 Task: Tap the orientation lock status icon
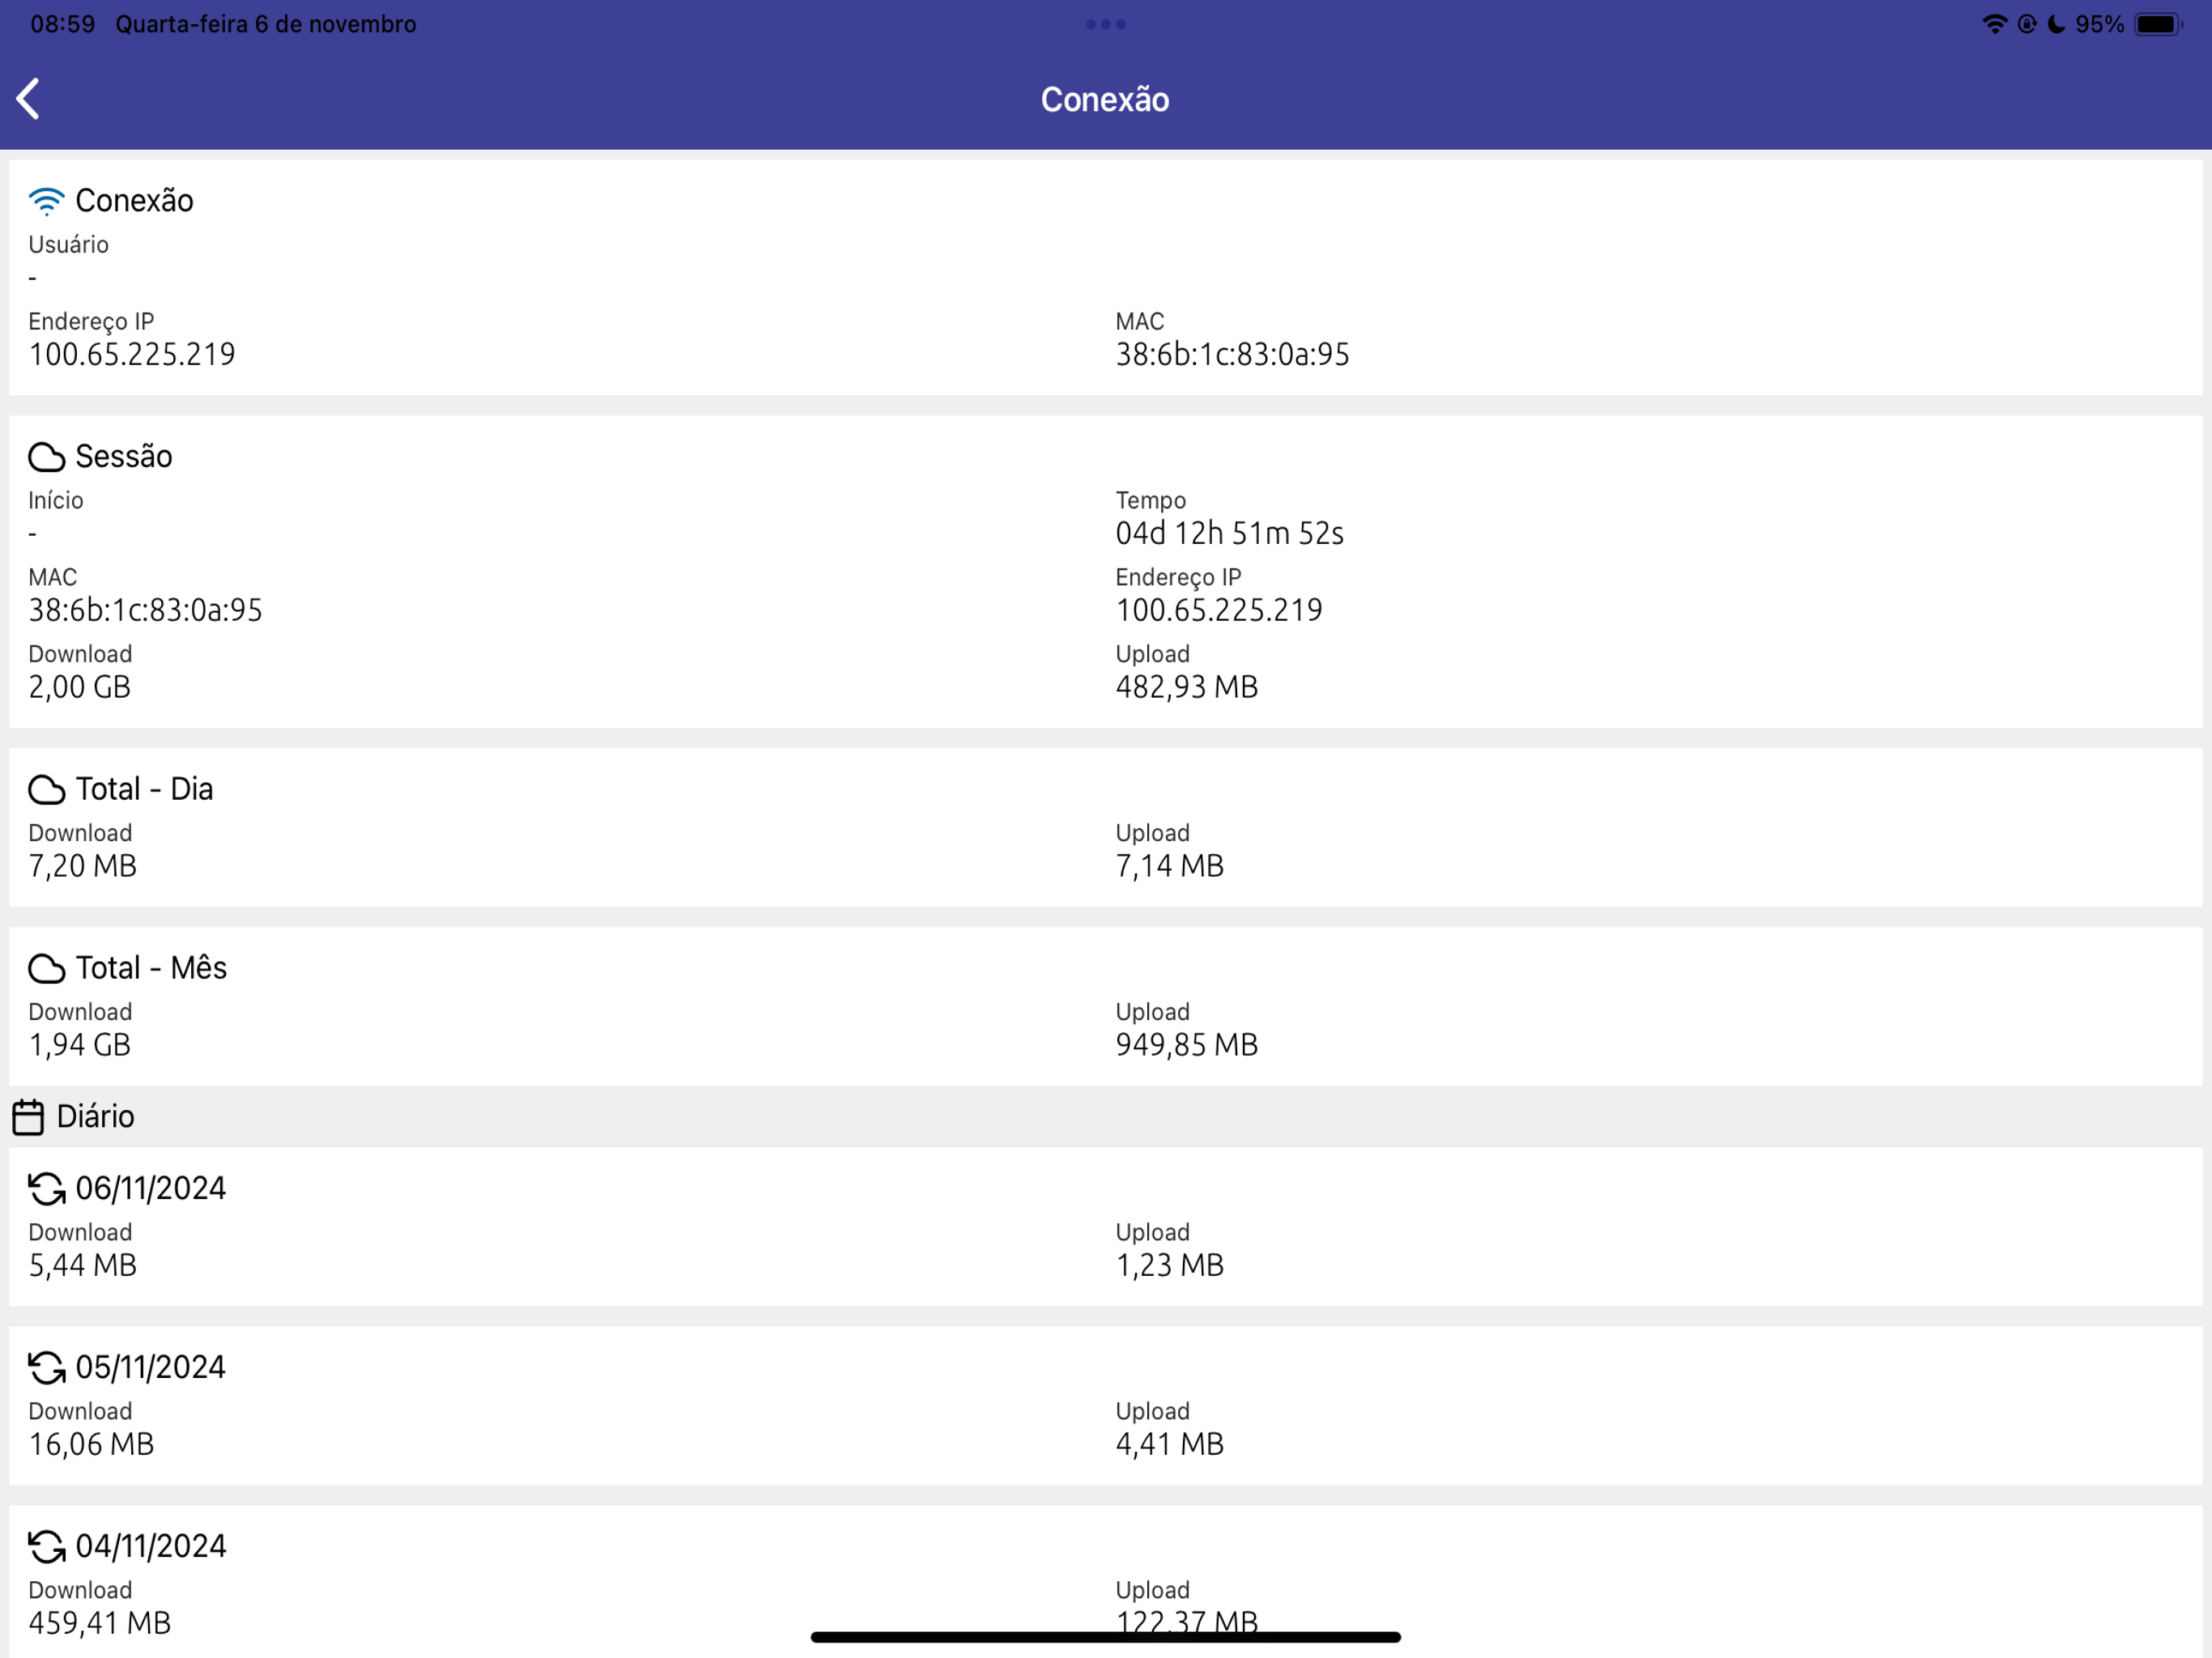point(2027,24)
